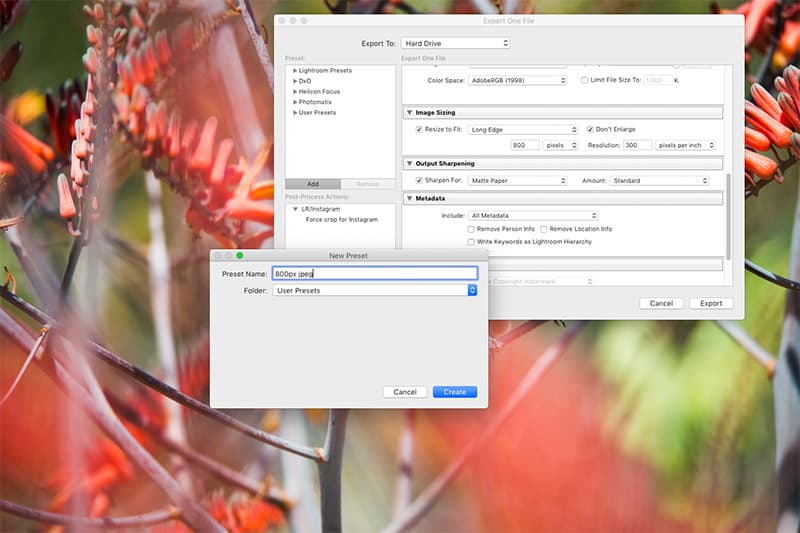Click the Export button
This screenshot has width=800, height=533.
(711, 303)
